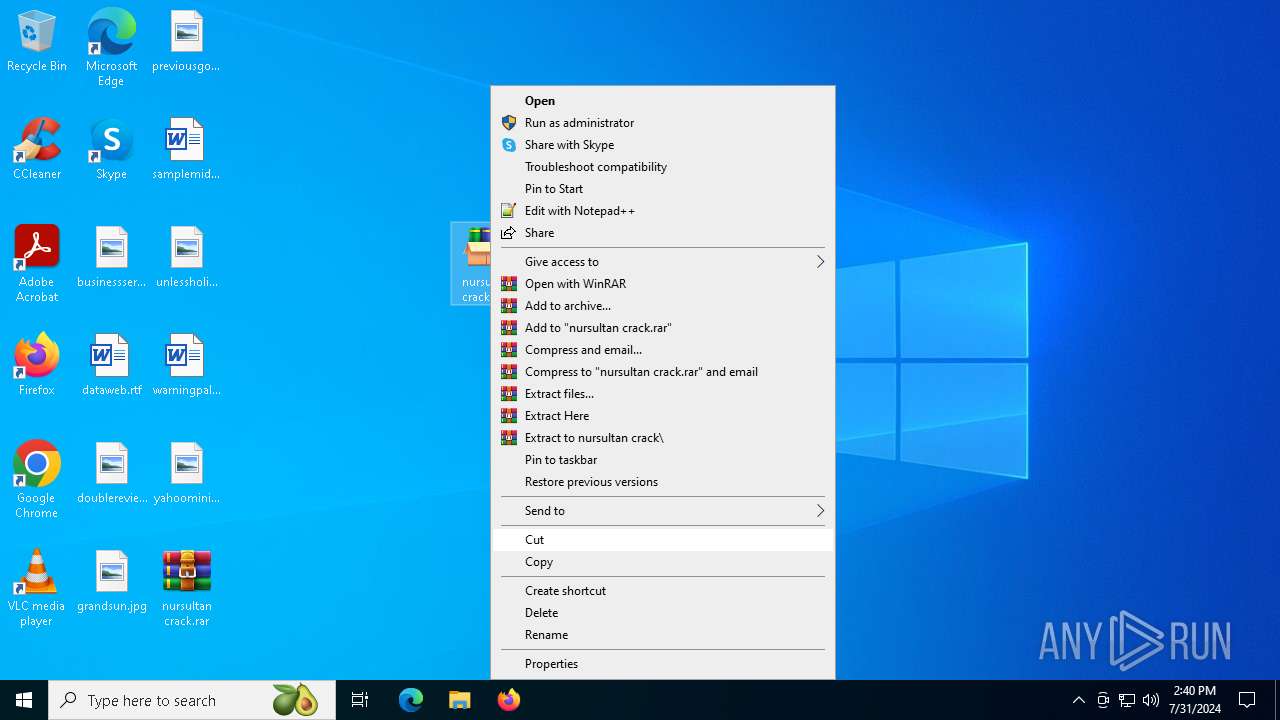
Task: Open network status tray icon
Action: click(1127, 700)
